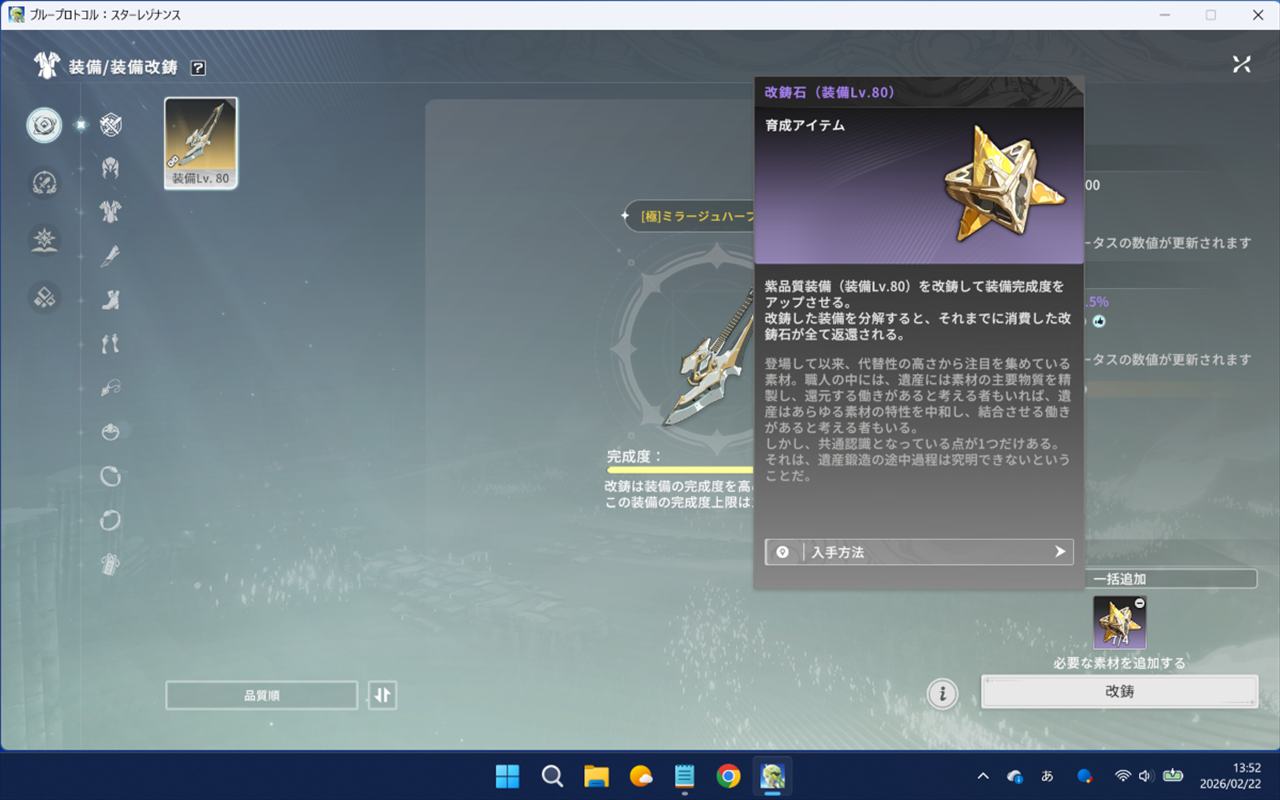Image resolution: width=1280 pixels, height=800 pixels.
Task: Click the 一括追加 bulk add button
Action: click(x=1119, y=579)
